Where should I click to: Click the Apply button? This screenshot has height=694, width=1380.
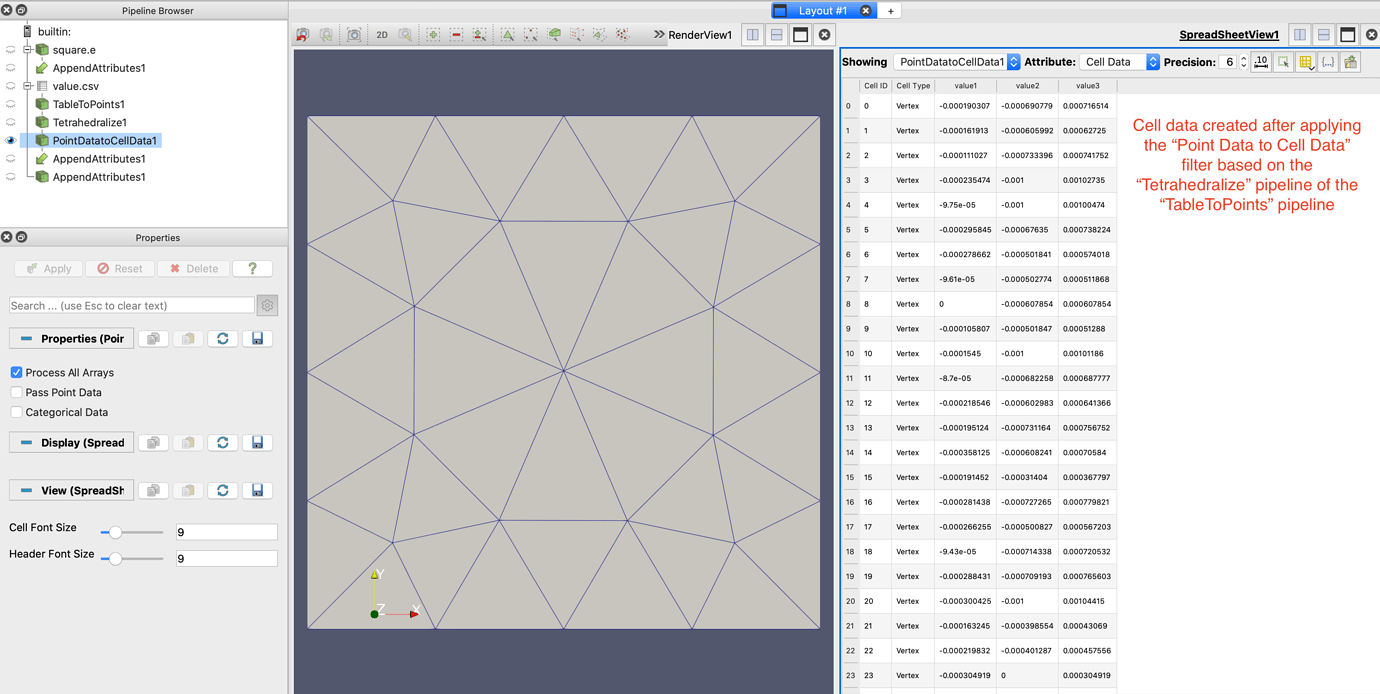coord(48,269)
